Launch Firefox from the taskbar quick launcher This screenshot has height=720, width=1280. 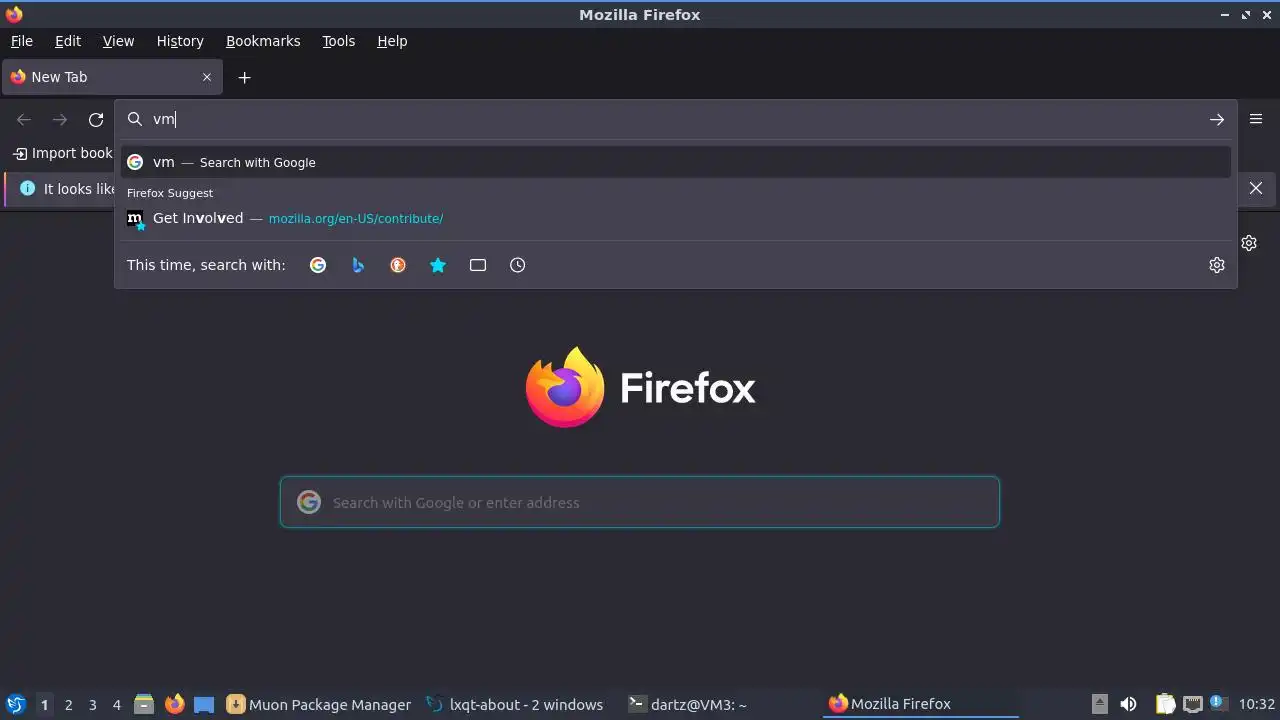174,704
